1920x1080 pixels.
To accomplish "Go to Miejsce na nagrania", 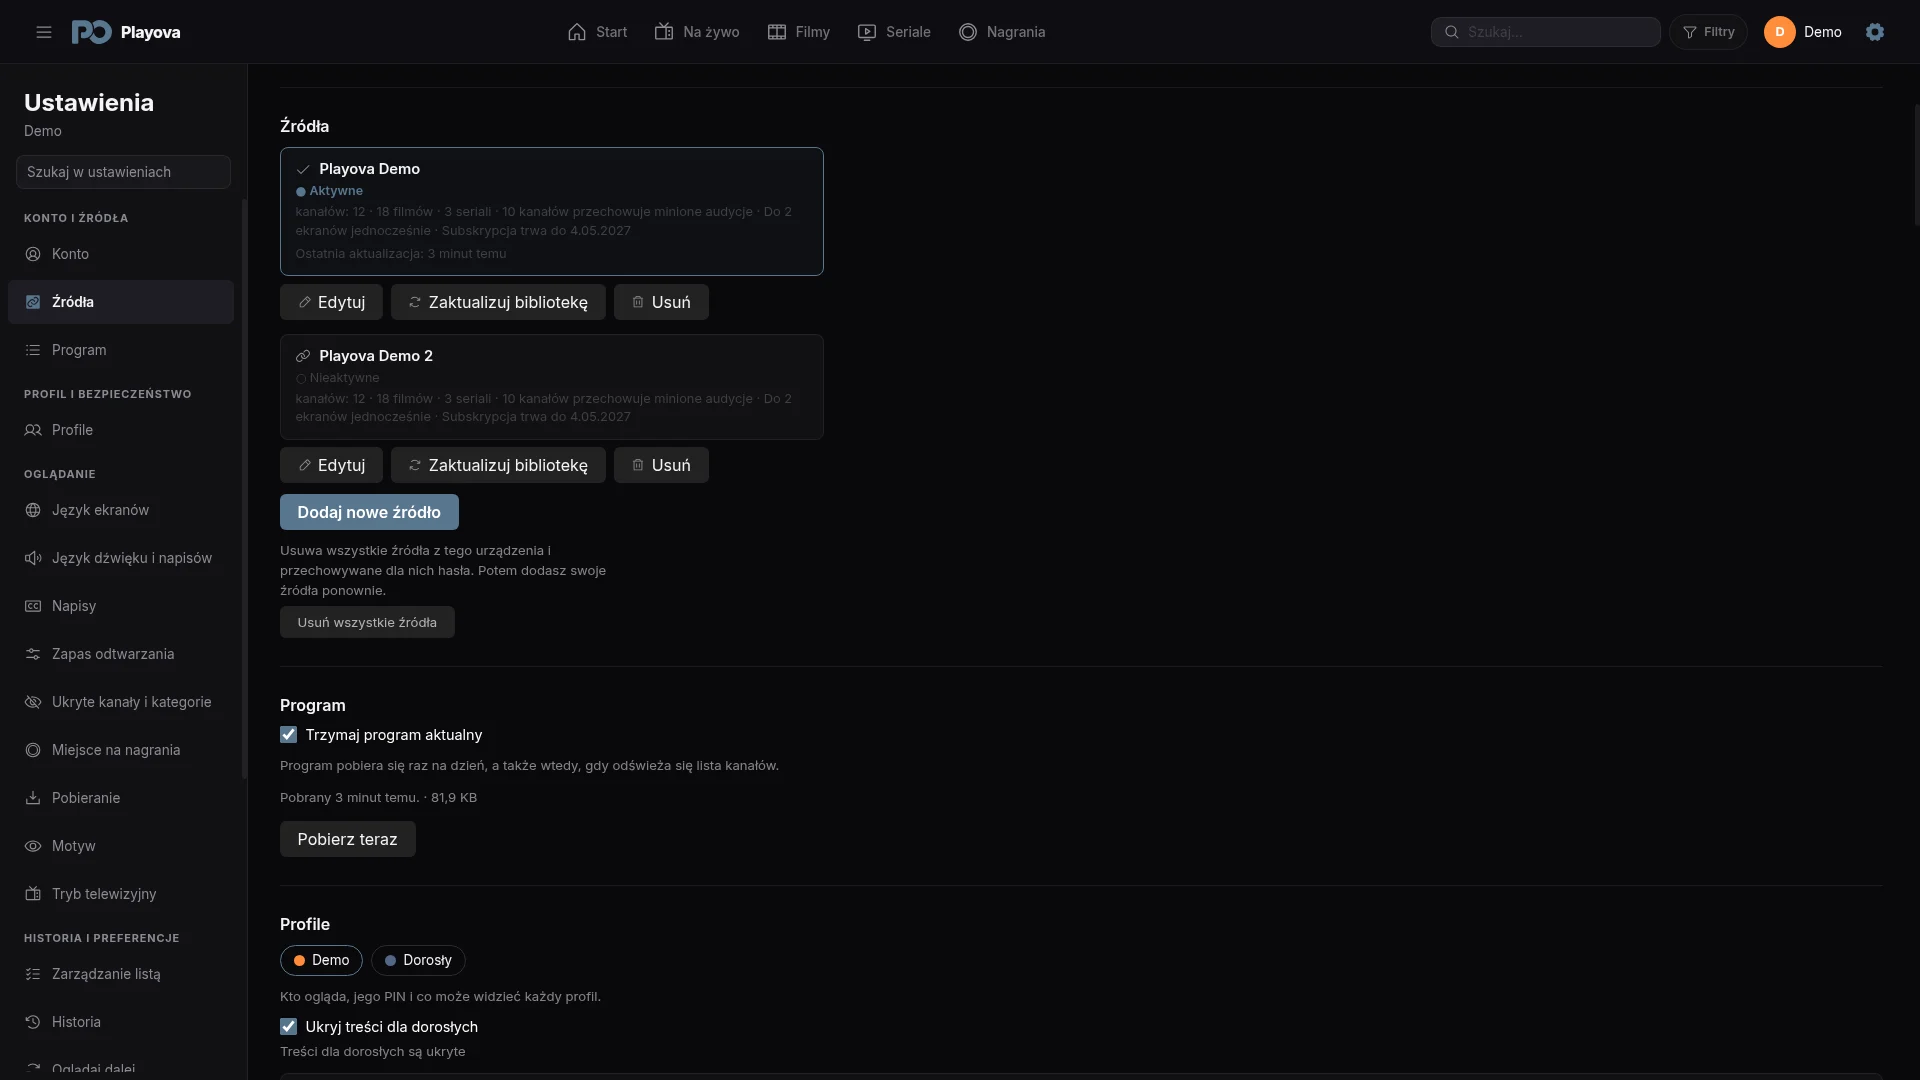I will point(121,750).
